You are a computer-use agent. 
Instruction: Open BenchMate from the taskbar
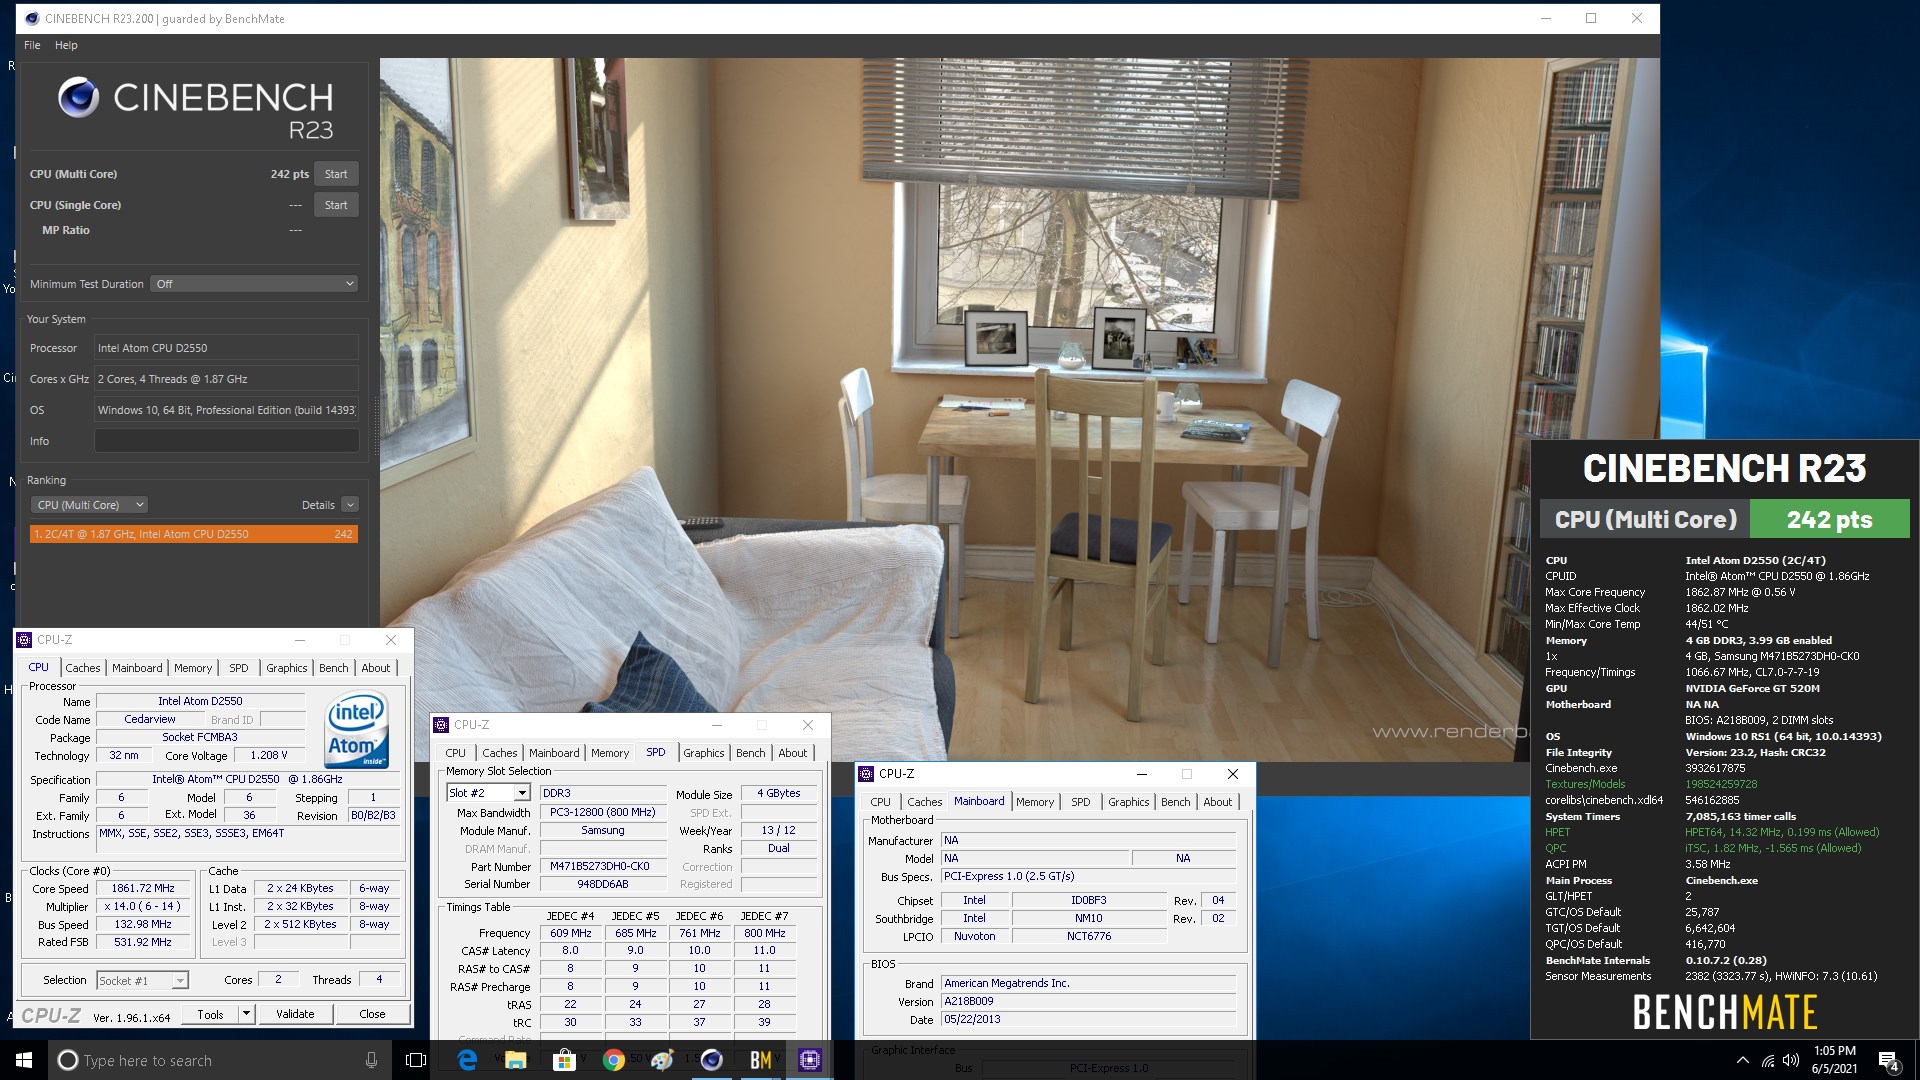(x=761, y=1060)
